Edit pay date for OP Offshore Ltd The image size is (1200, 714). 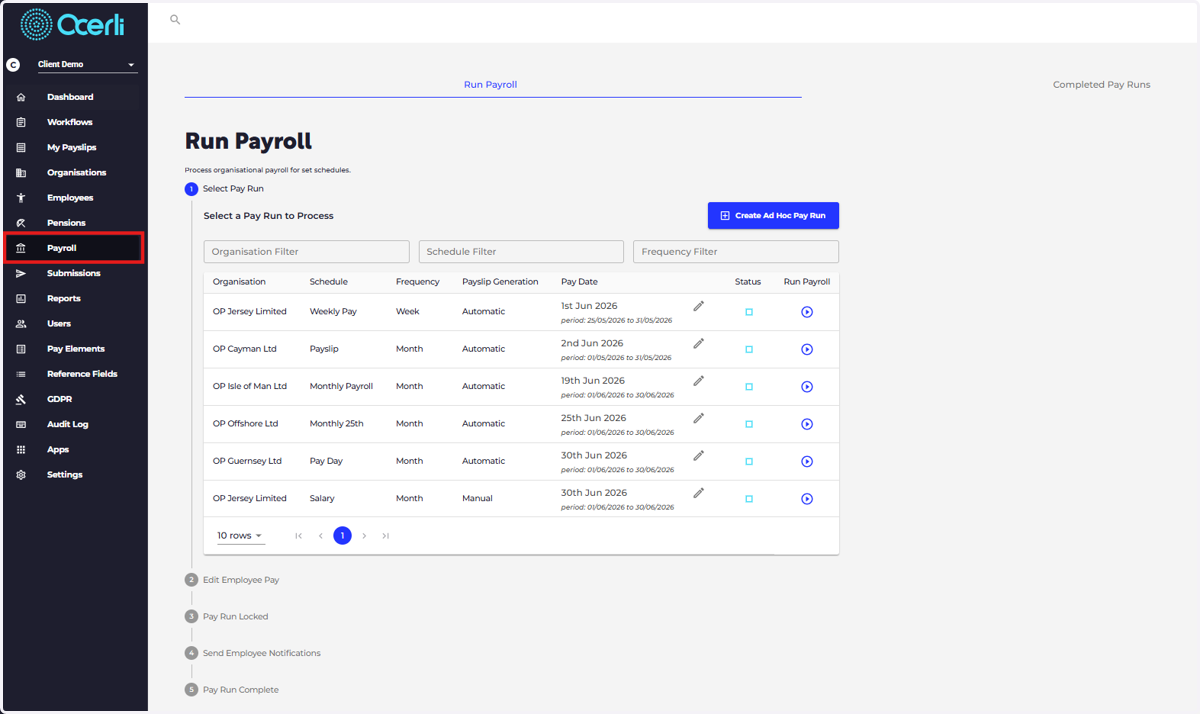[x=699, y=418]
